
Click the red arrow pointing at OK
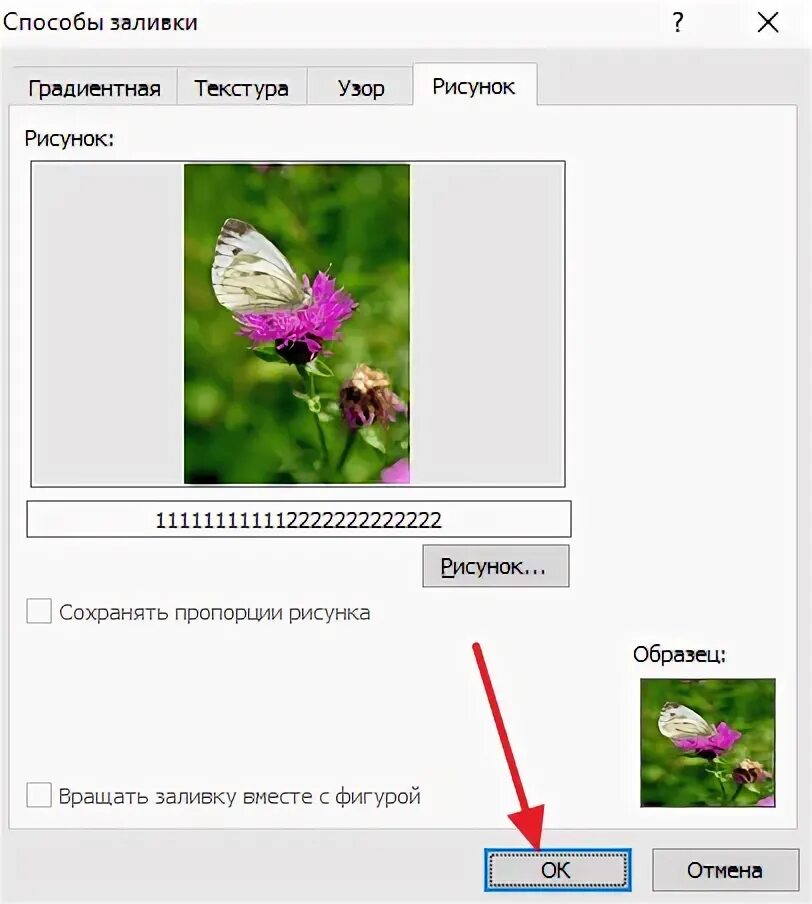(x=508, y=744)
